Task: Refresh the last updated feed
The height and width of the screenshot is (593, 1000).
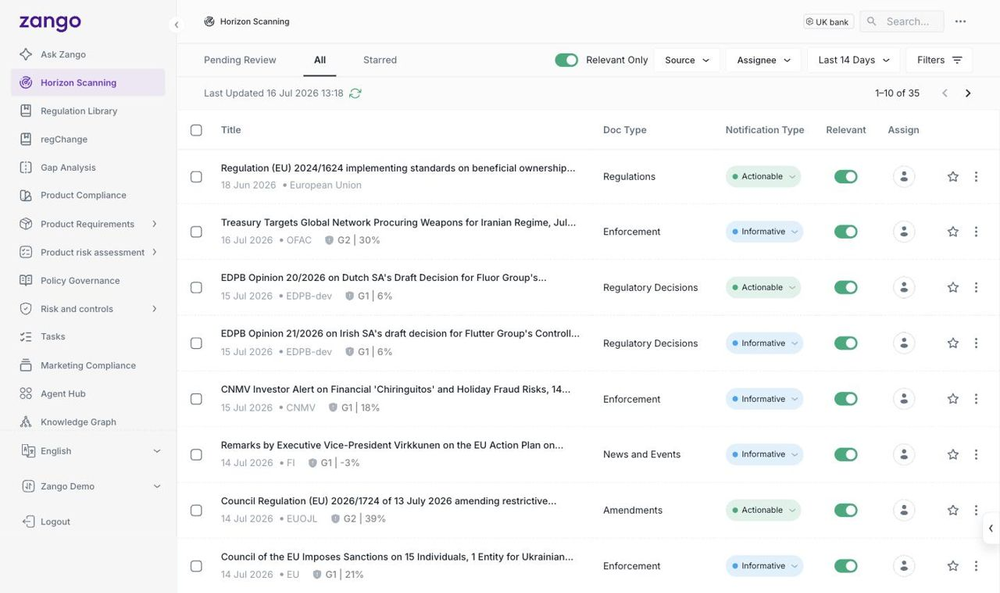Action: [355, 93]
